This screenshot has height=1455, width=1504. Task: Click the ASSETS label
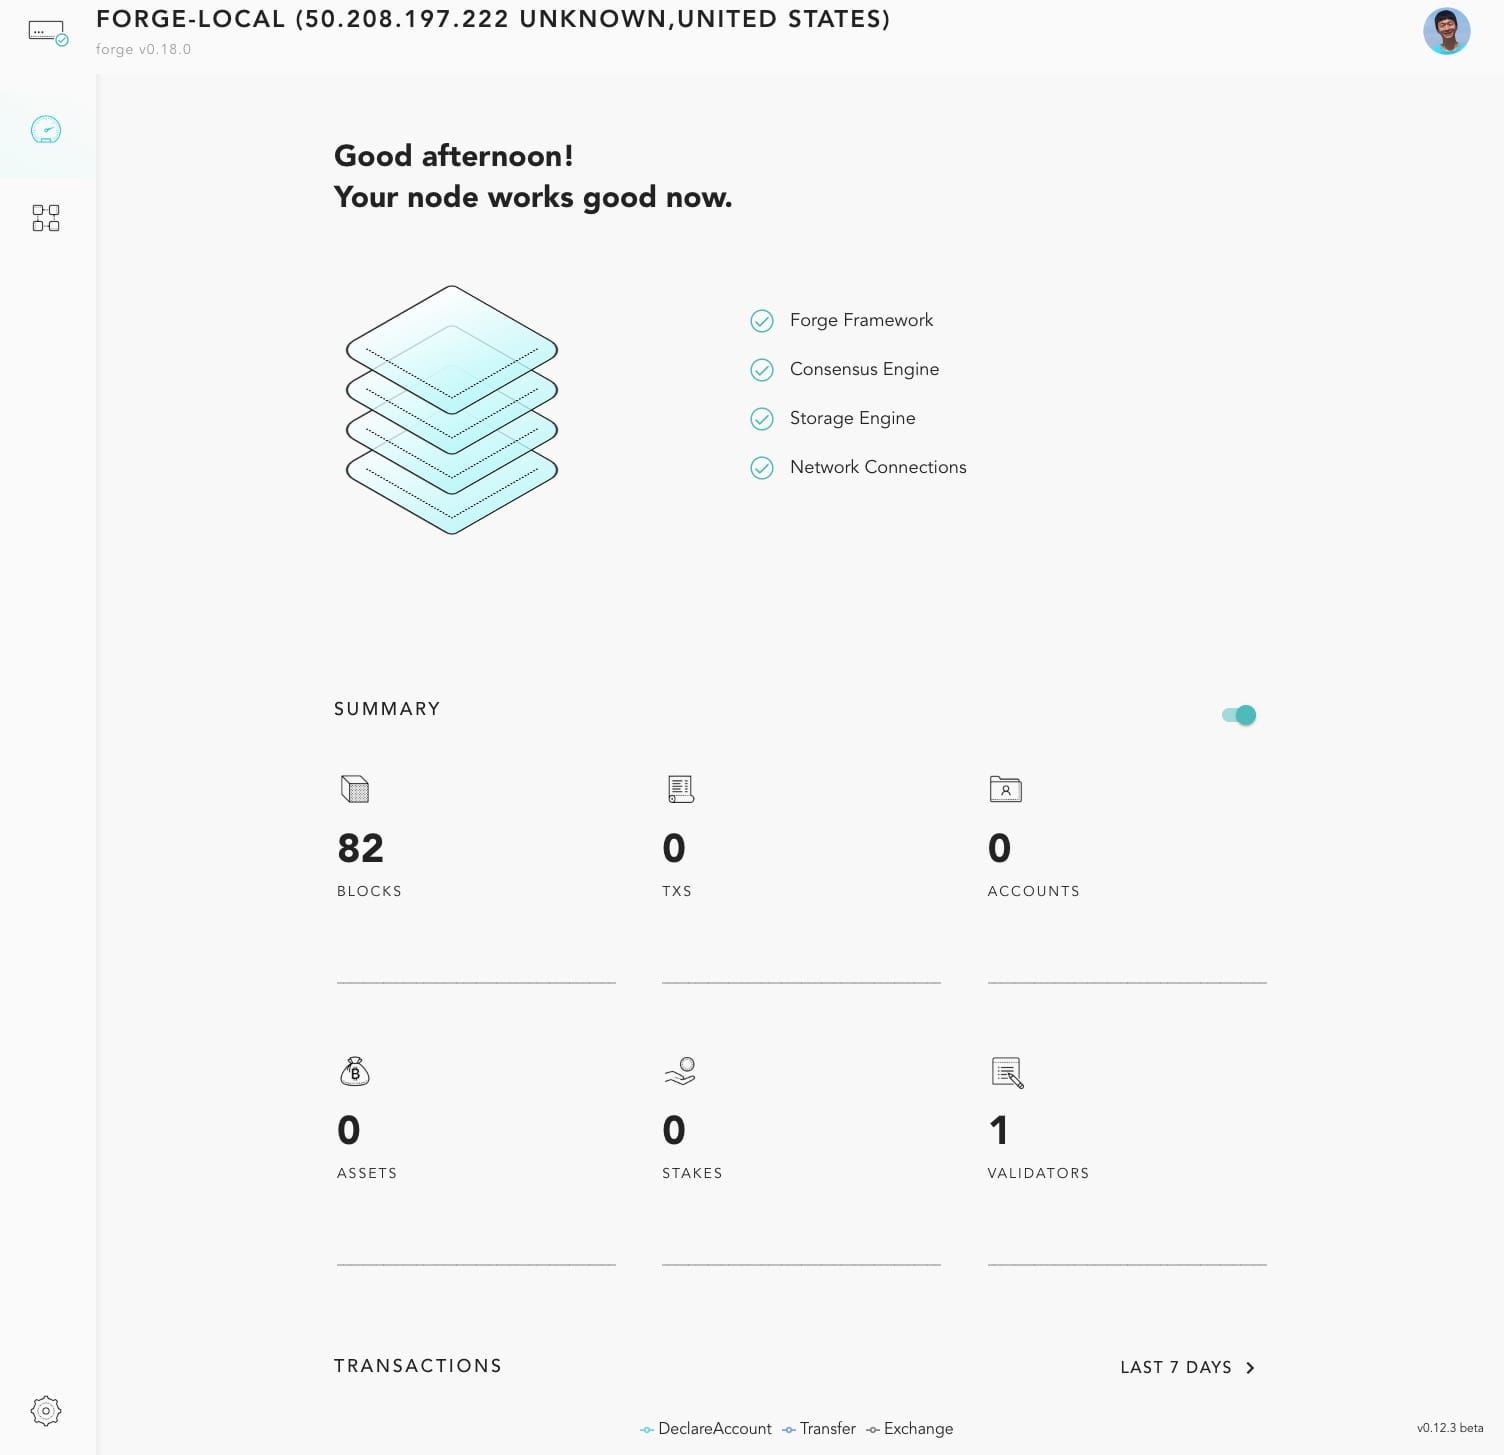click(367, 1173)
